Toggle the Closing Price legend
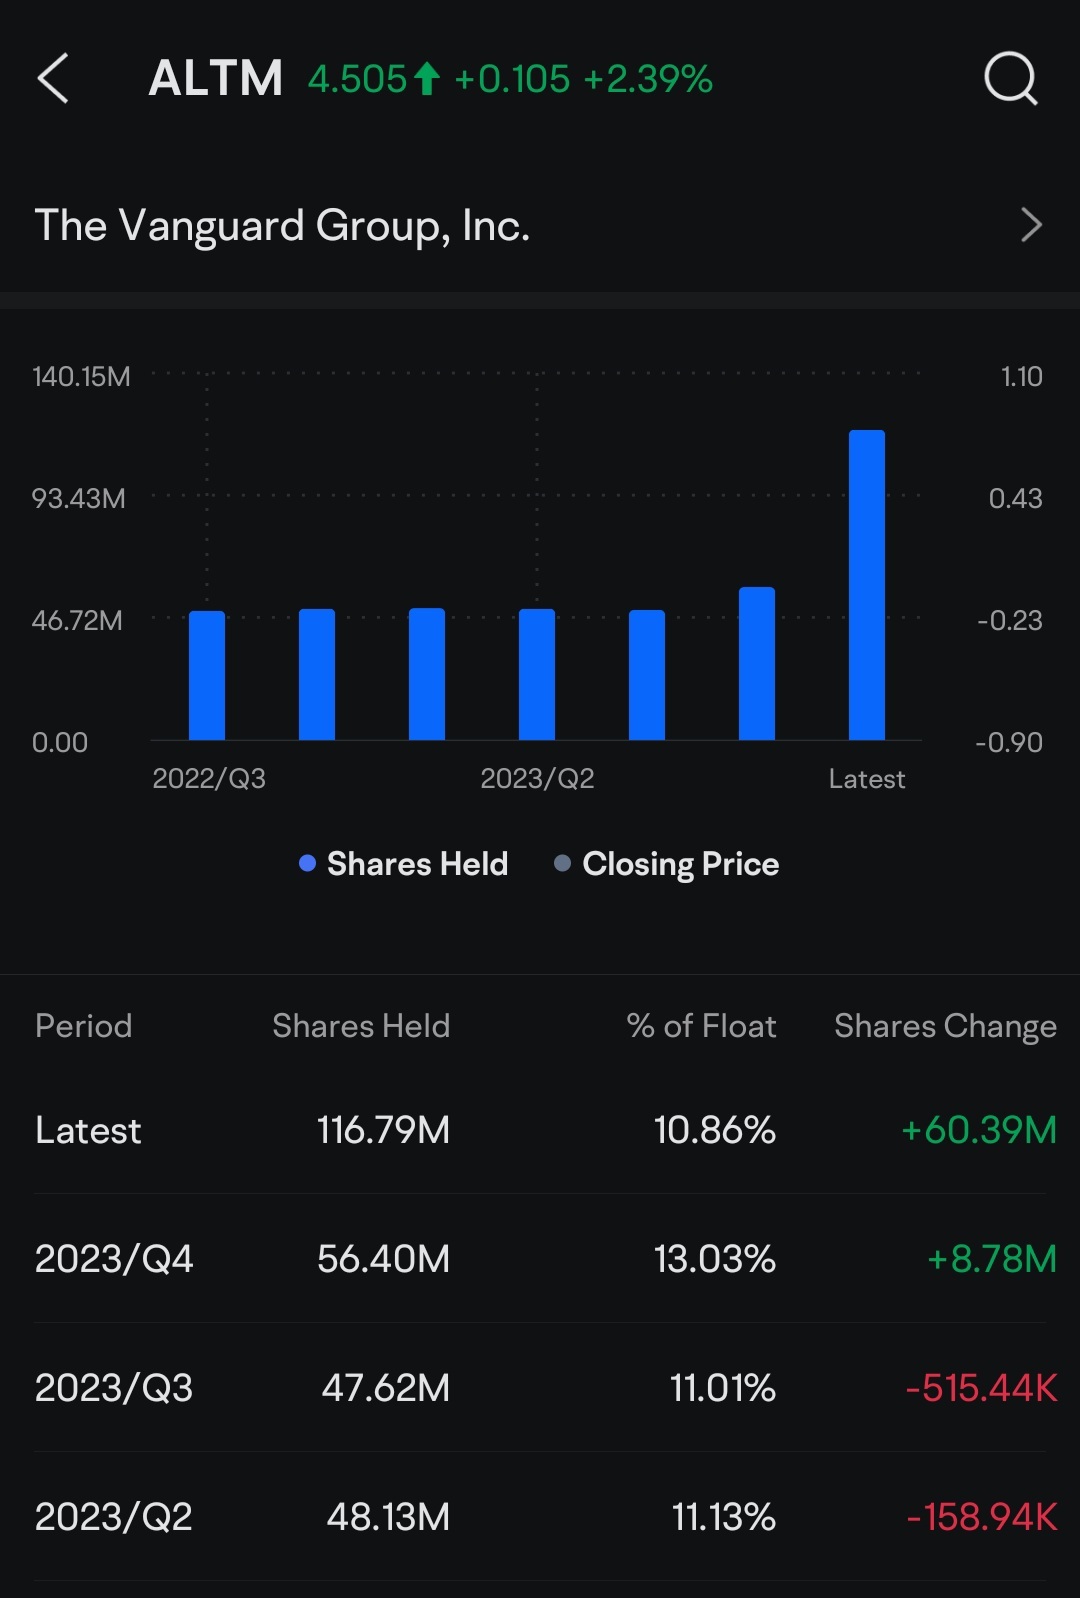The height and width of the screenshot is (1598, 1080). point(667,863)
